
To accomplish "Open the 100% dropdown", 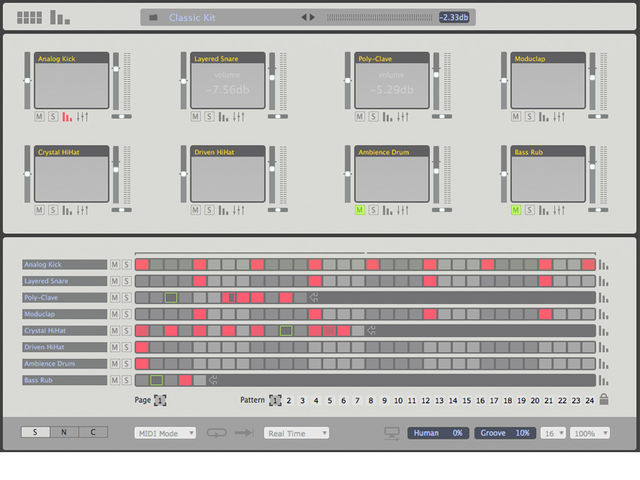I will (590, 433).
